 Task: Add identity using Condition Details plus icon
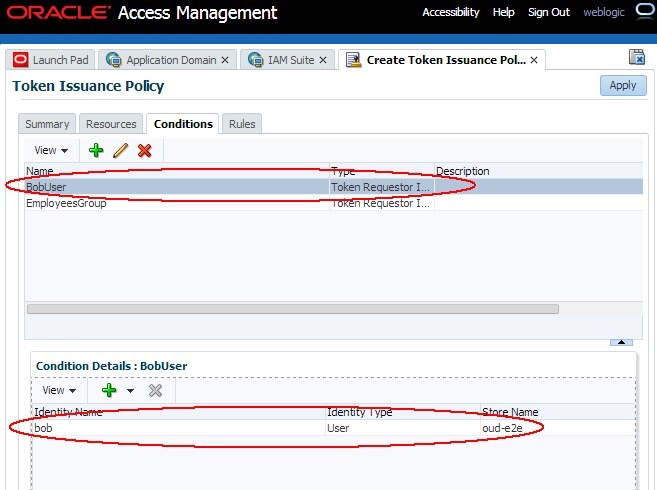109,390
